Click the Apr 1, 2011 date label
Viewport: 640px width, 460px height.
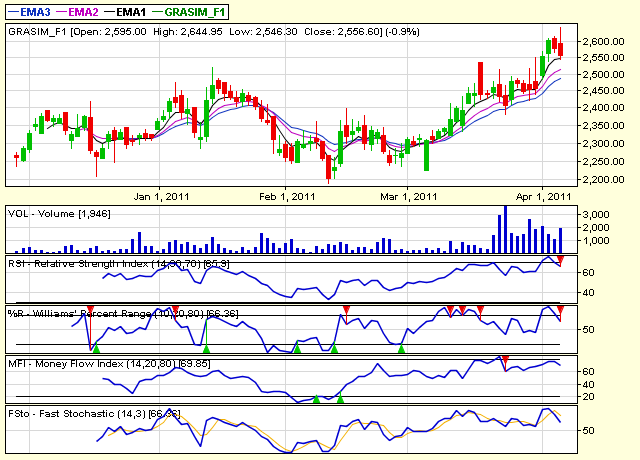pyautogui.click(x=543, y=197)
